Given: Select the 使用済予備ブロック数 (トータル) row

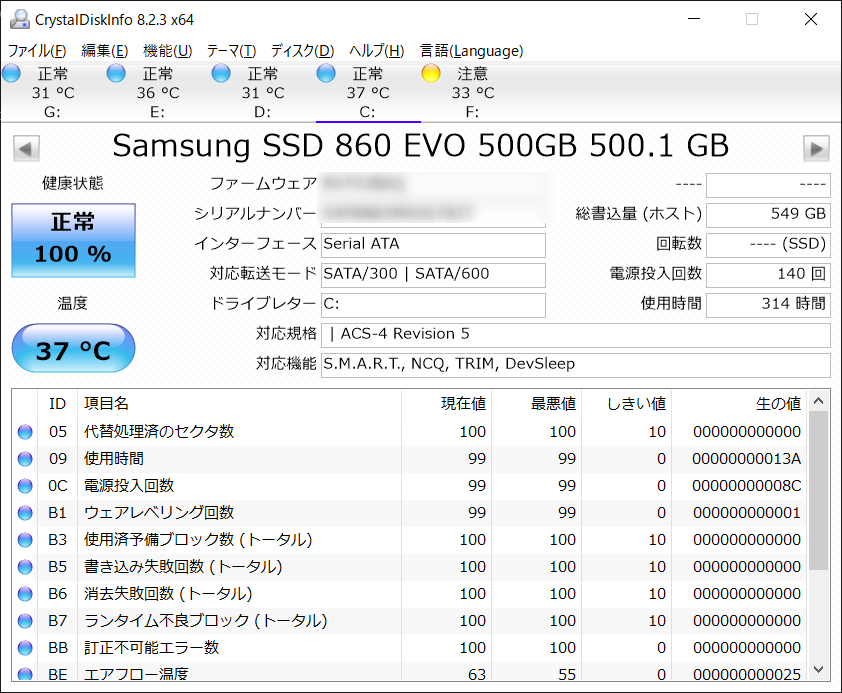Looking at the screenshot, I should 409,539.
